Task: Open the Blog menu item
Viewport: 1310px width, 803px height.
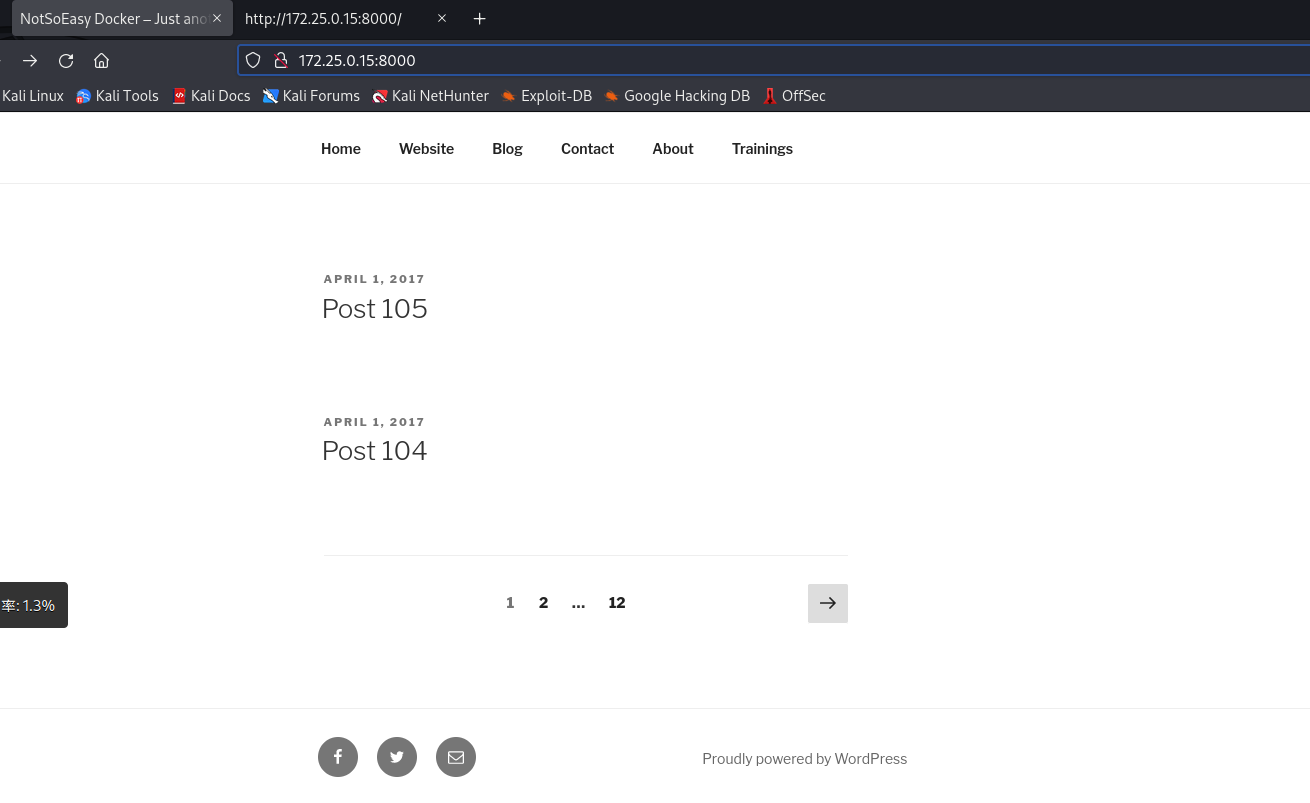Action: 507,148
